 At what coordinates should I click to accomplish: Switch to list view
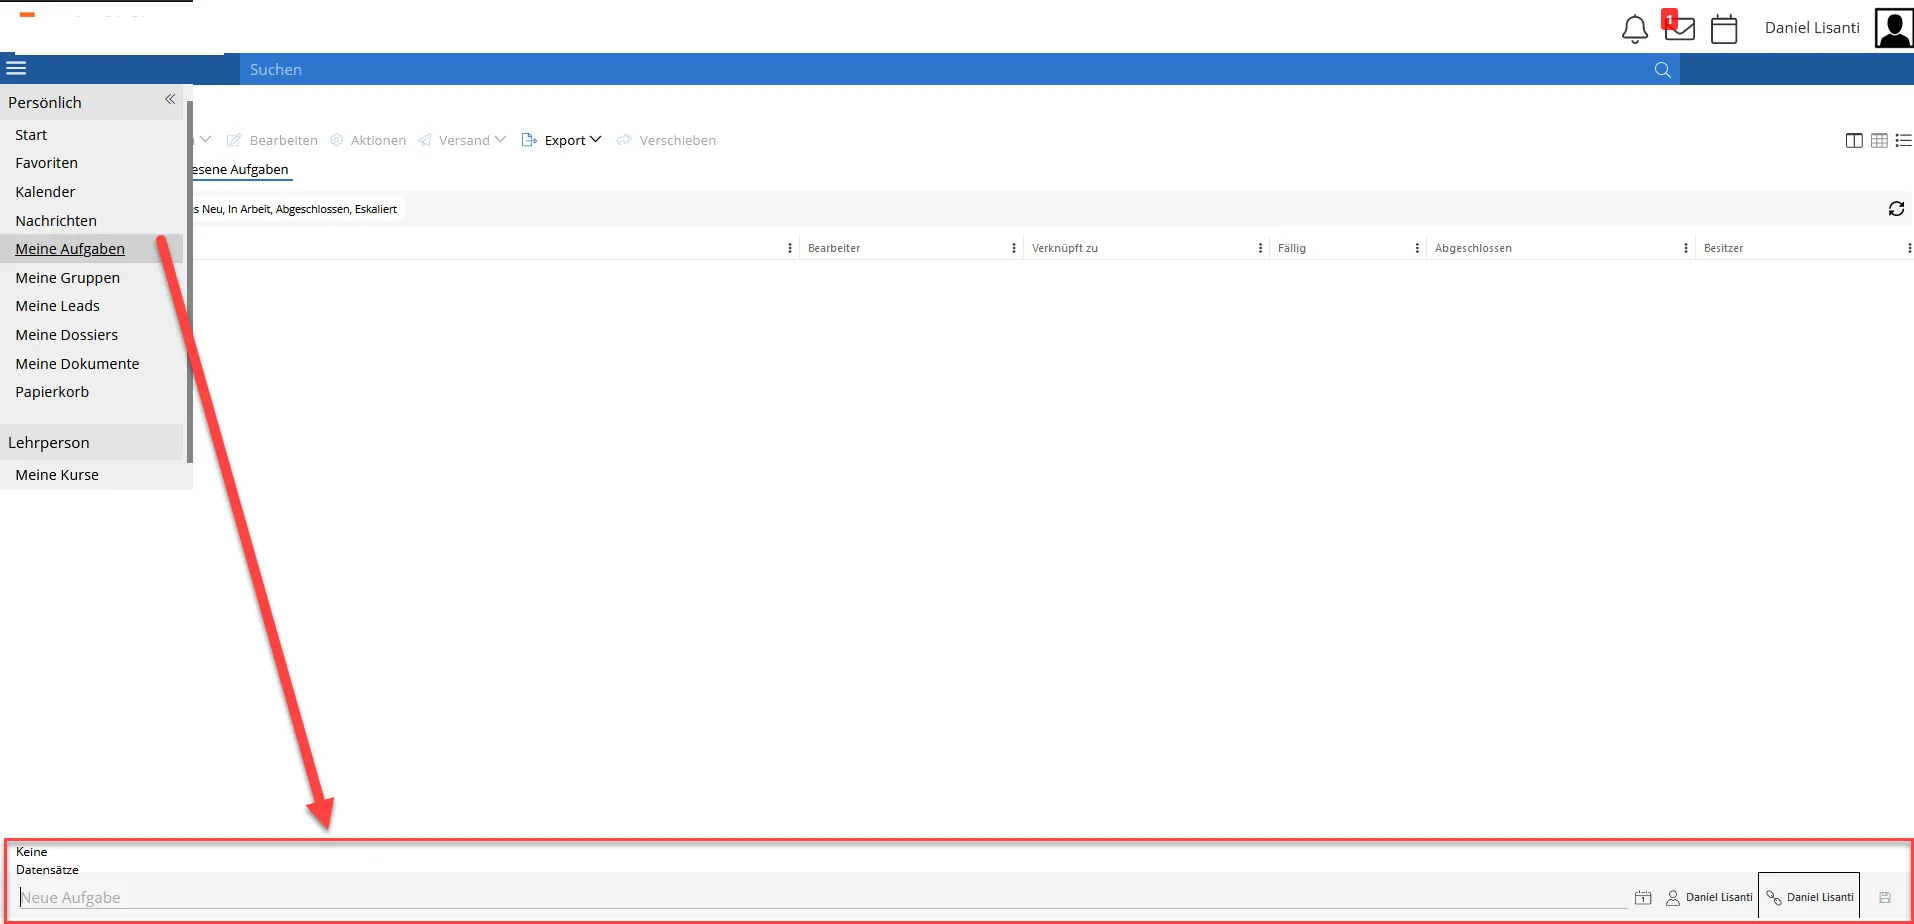[x=1903, y=141]
